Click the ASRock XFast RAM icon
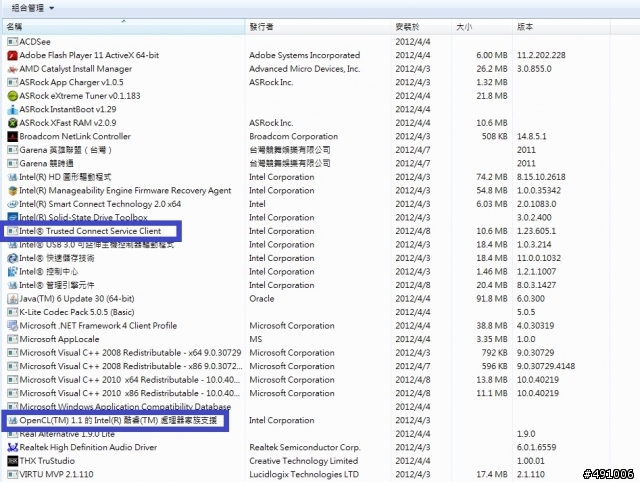Screen dimensions: 640x482 coord(13,123)
